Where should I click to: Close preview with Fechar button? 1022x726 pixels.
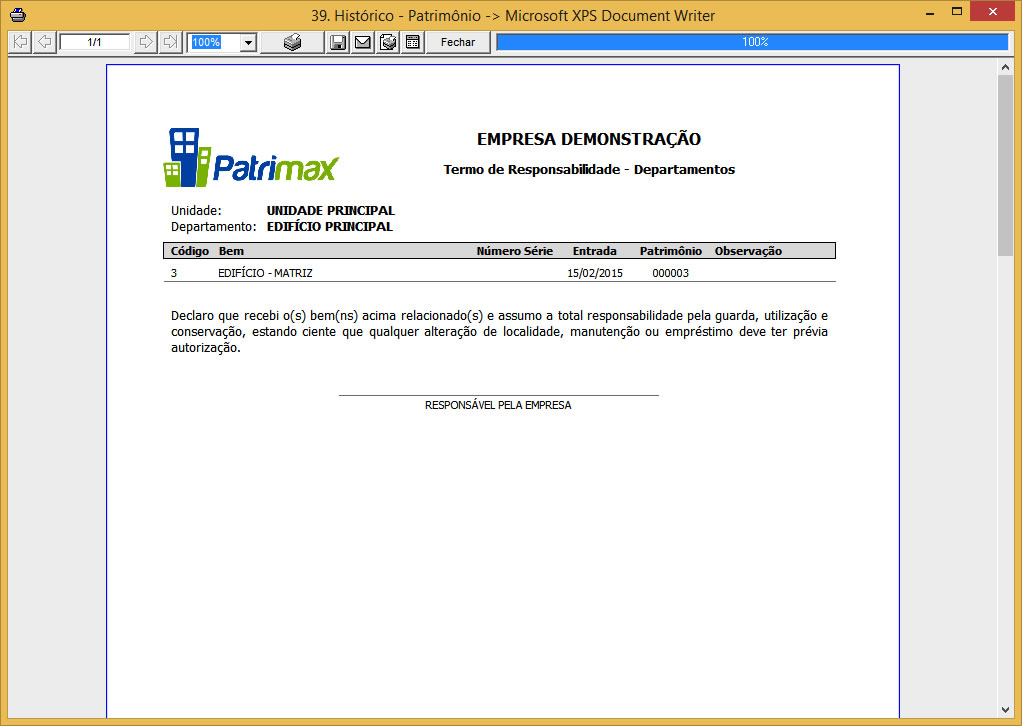pos(458,42)
